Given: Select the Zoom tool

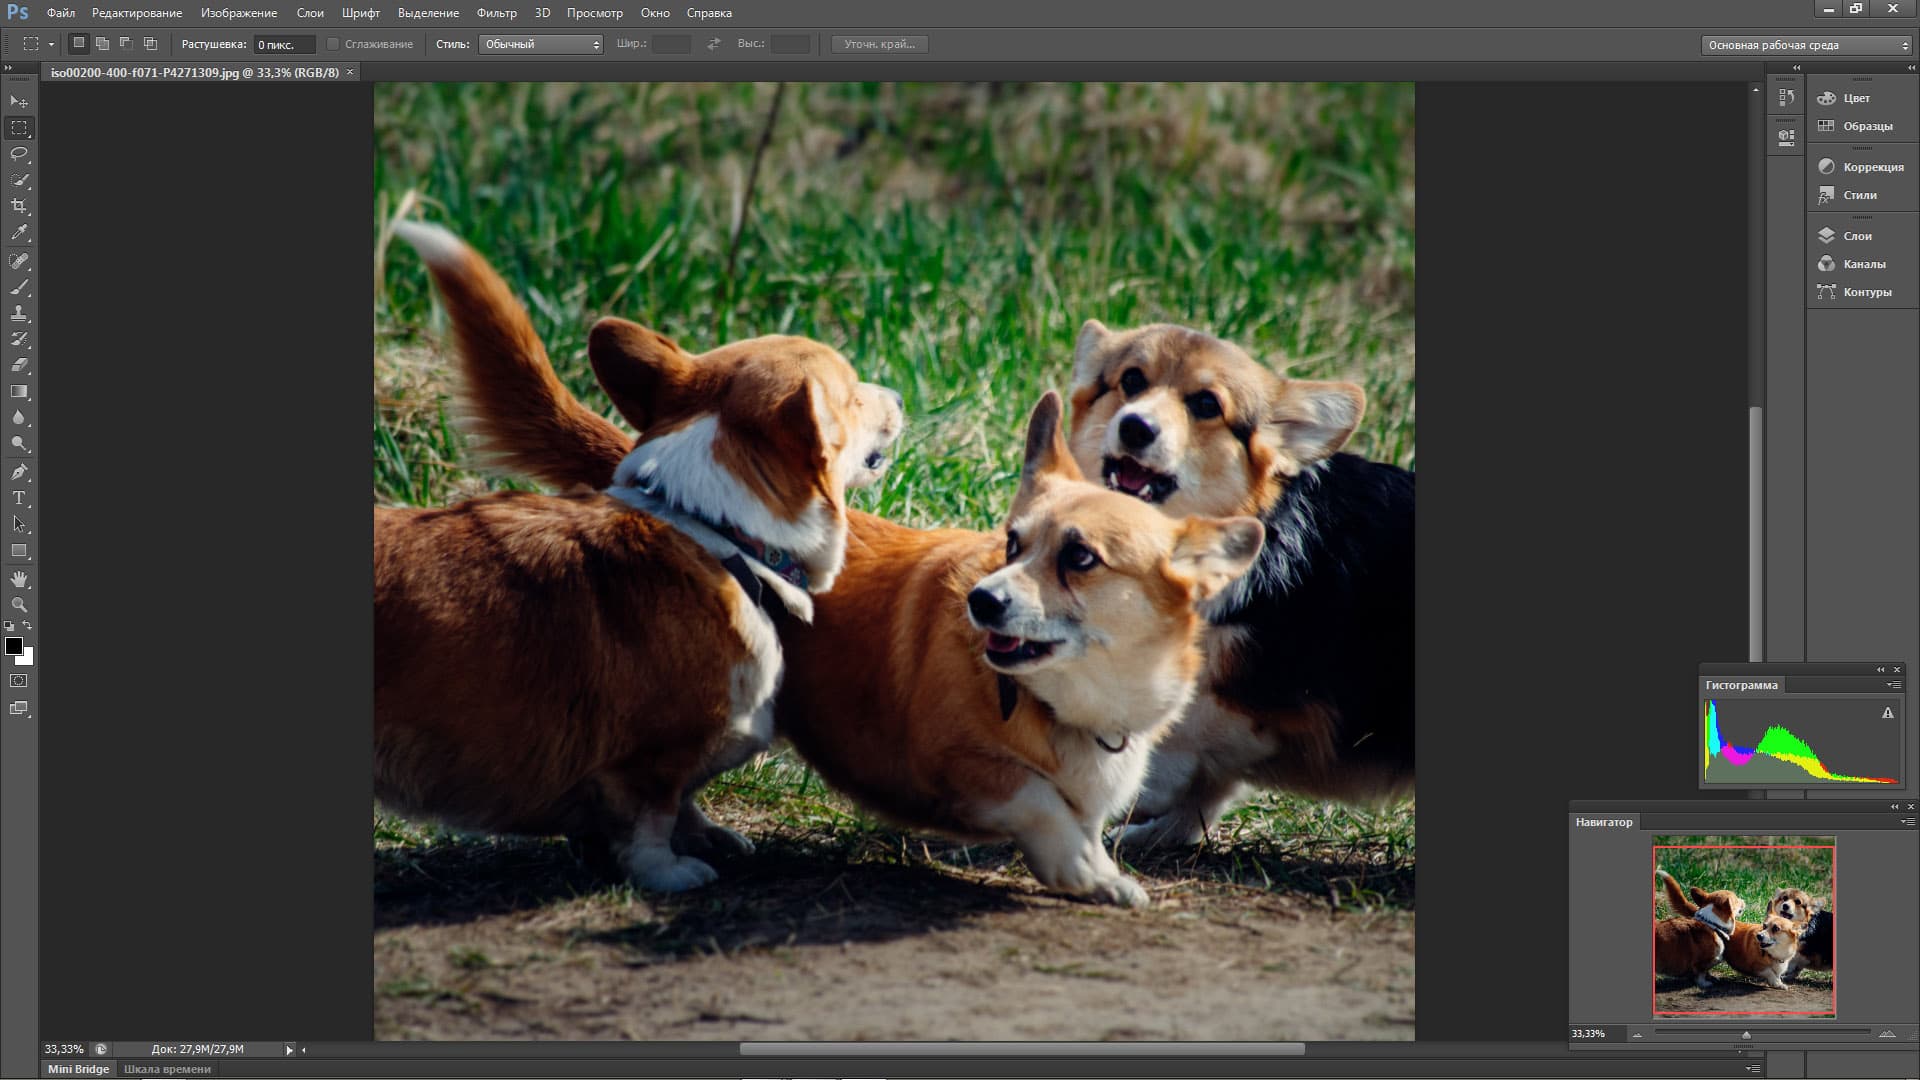Looking at the screenshot, I should (19, 605).
